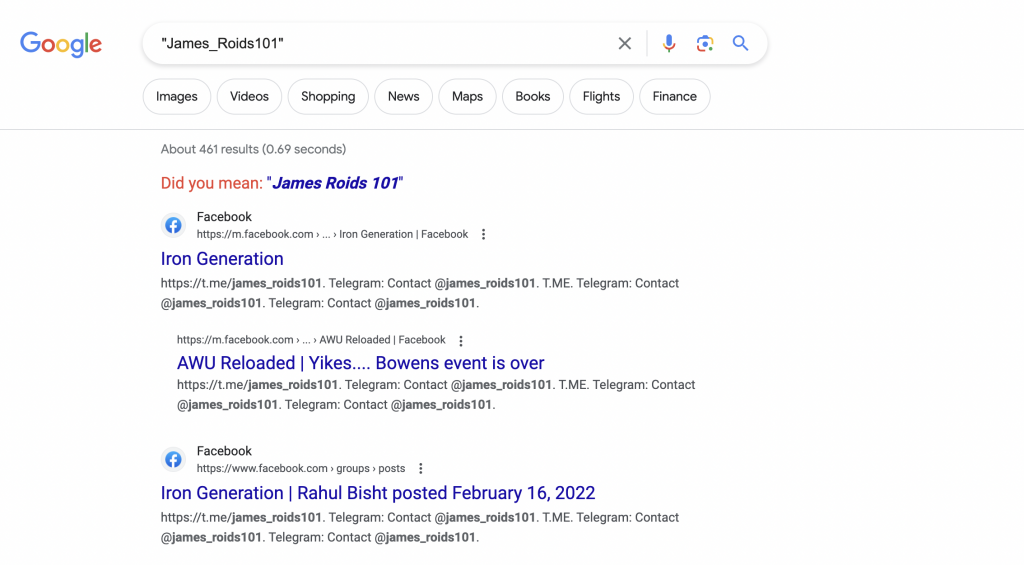Select the News filter chip
The width and height of the screenshot is (1024, 565).
(404, 97)
